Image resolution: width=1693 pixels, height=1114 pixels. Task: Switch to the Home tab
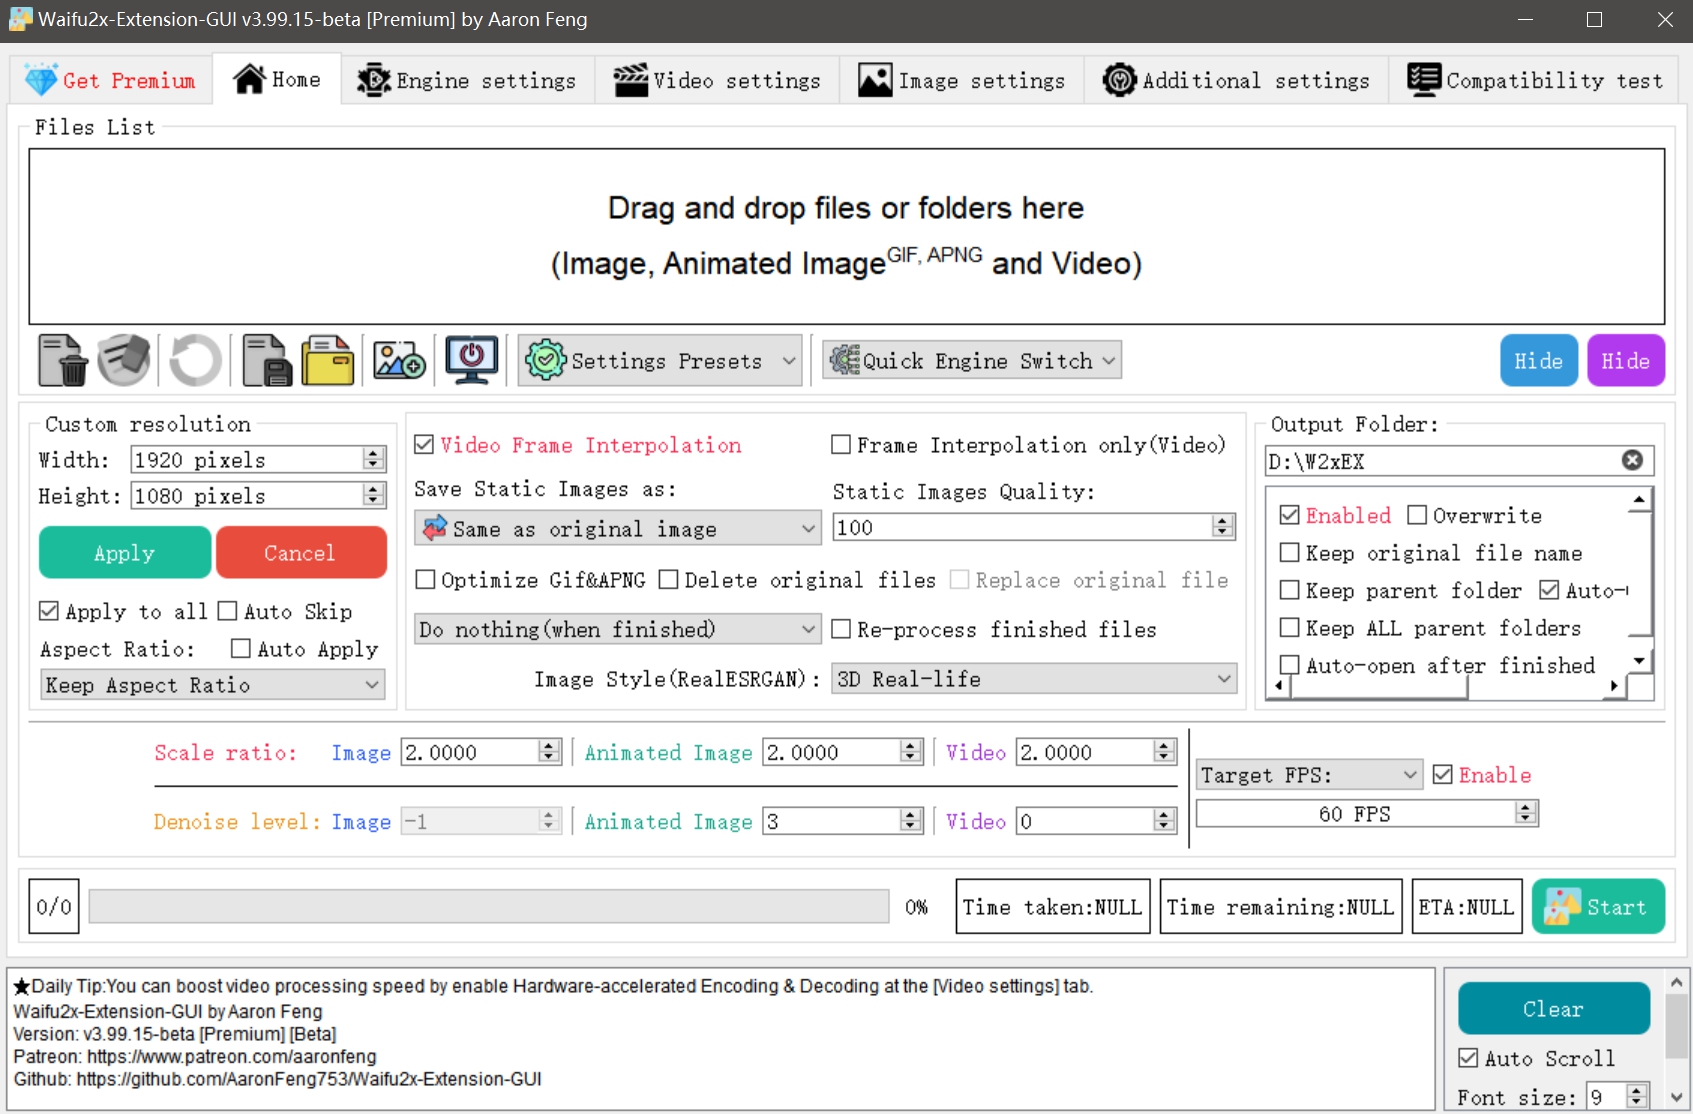coord(277,79)
